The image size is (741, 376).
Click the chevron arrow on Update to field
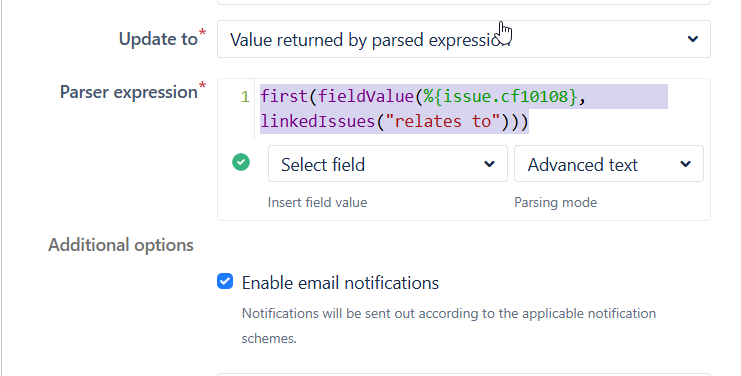pyautogui.click(x=692, y=39)
